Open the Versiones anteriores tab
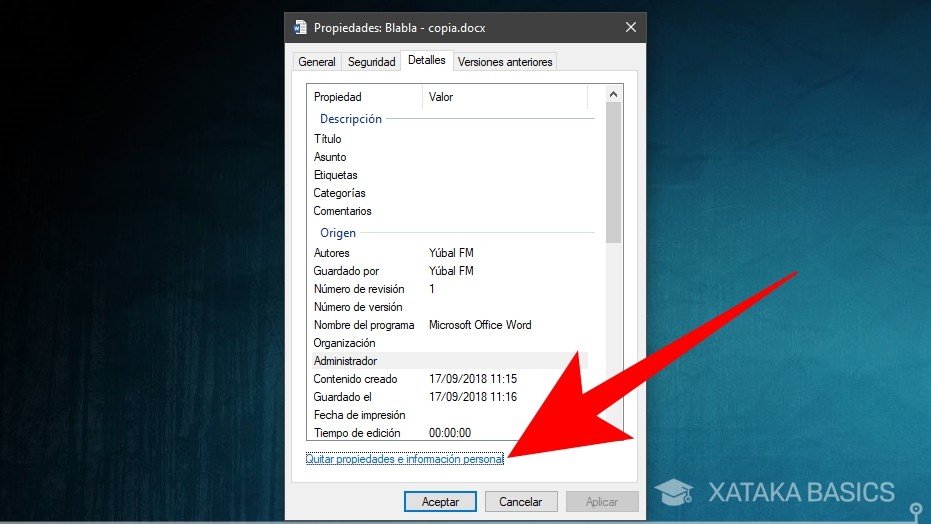 (505, 62)
